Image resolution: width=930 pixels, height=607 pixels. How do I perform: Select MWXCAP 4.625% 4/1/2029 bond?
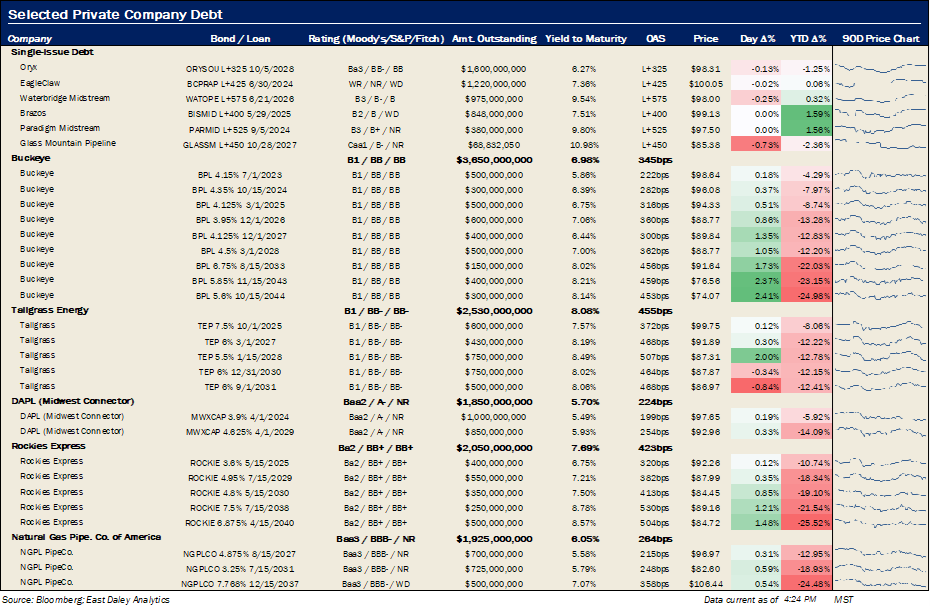pos(240,432)
